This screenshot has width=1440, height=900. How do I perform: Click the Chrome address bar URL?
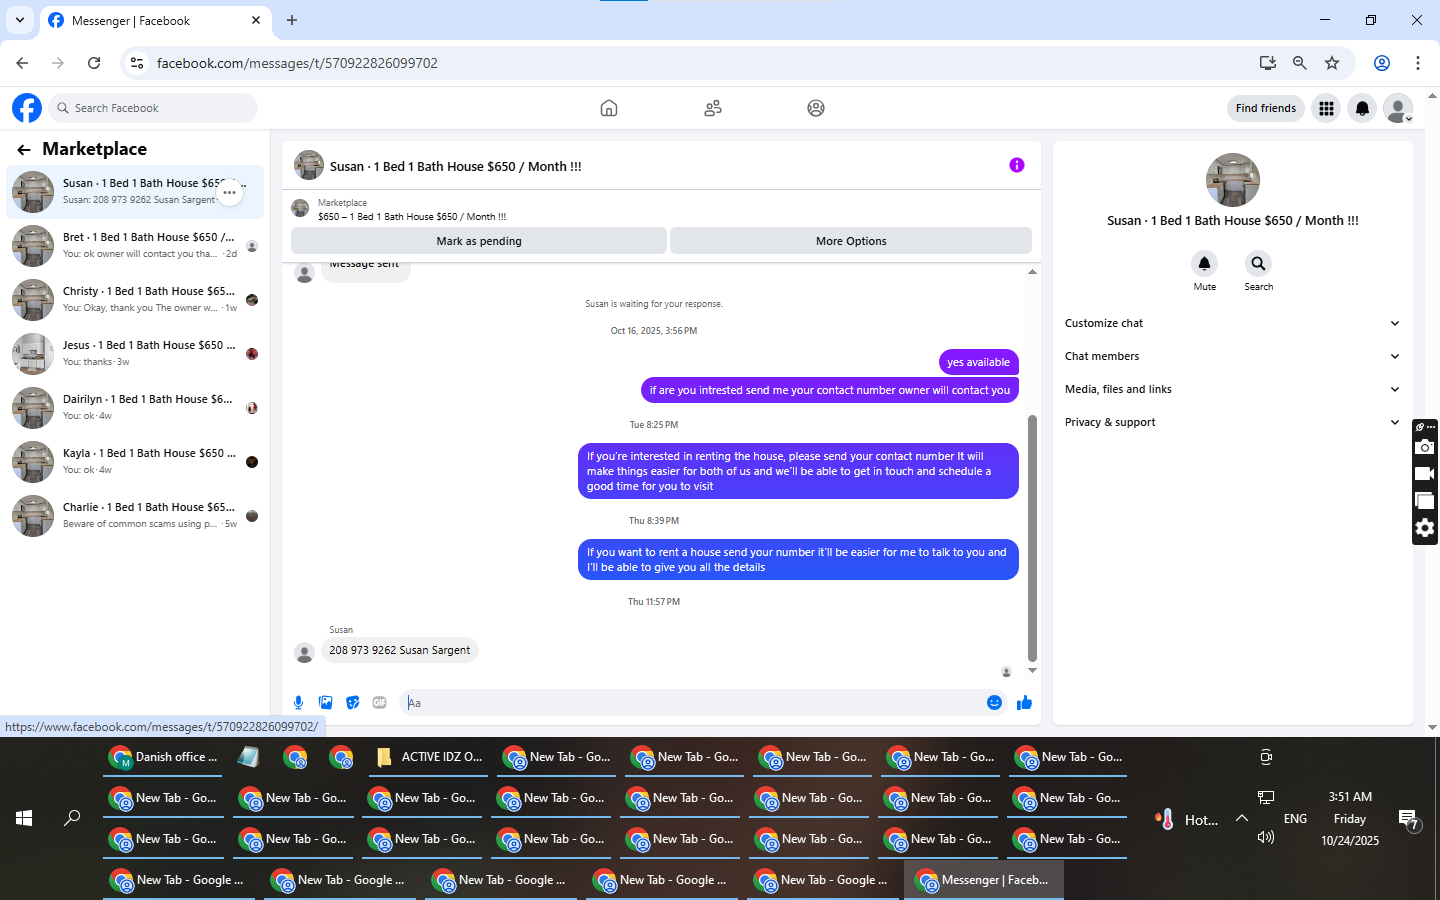pos(297,63)
